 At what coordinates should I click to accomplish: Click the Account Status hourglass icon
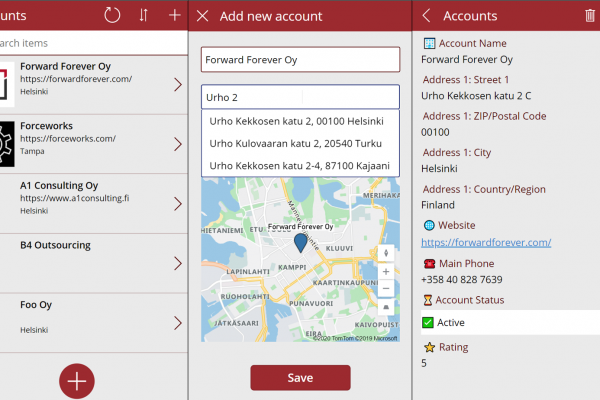427,300
